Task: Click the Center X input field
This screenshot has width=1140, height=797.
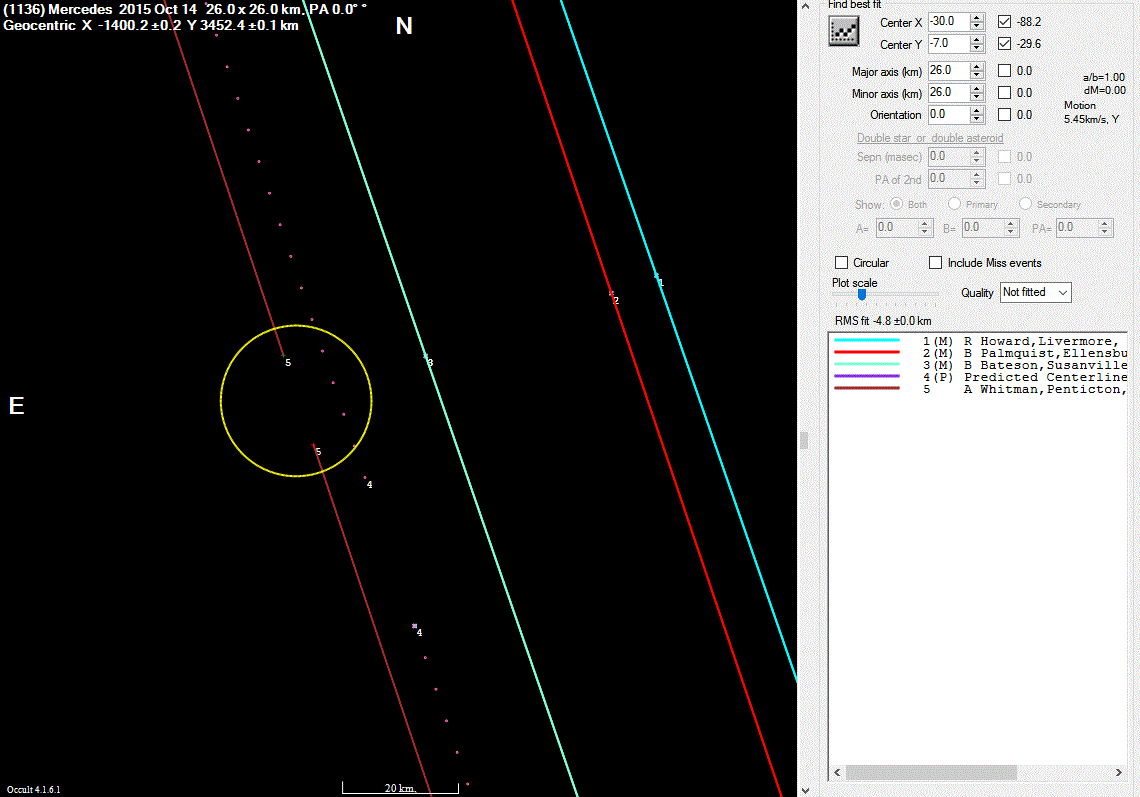Action: tap(949, 22)
